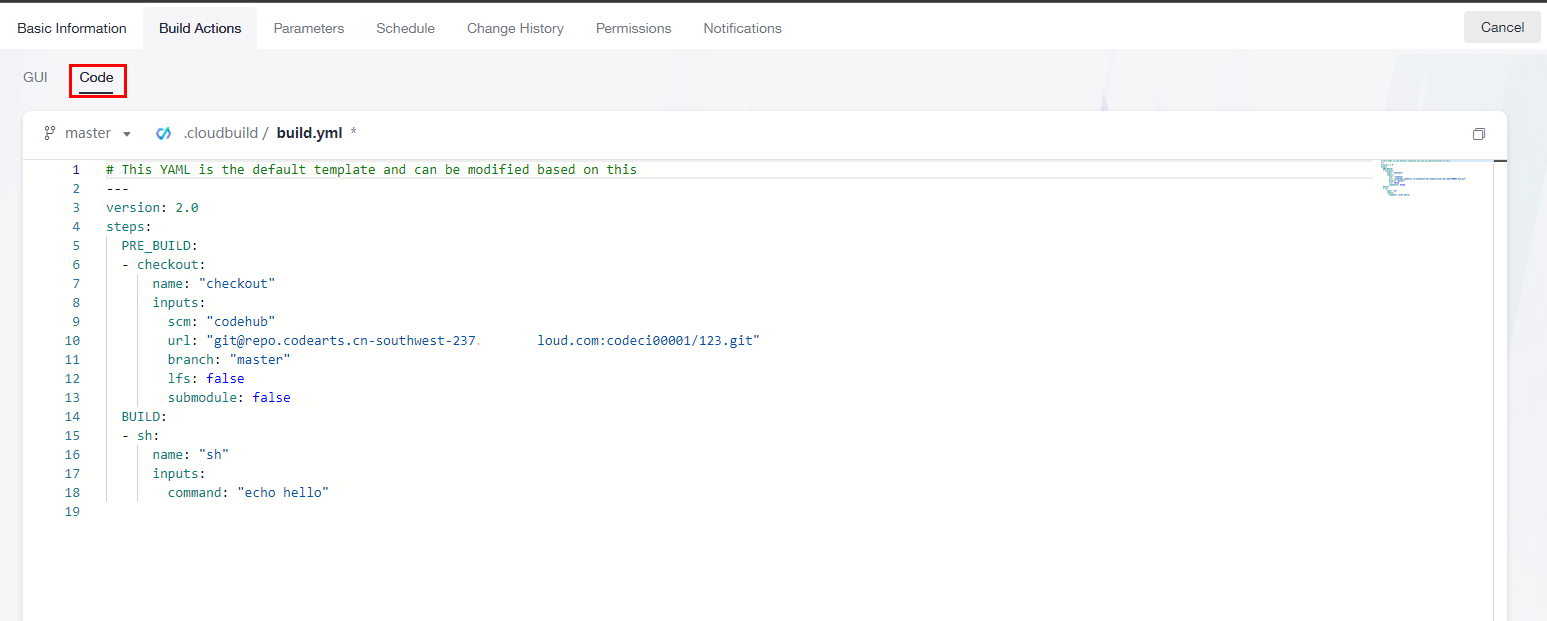
Task: Click the code minimap preview
Action: pyautogui.click(x=1422, y=178)
